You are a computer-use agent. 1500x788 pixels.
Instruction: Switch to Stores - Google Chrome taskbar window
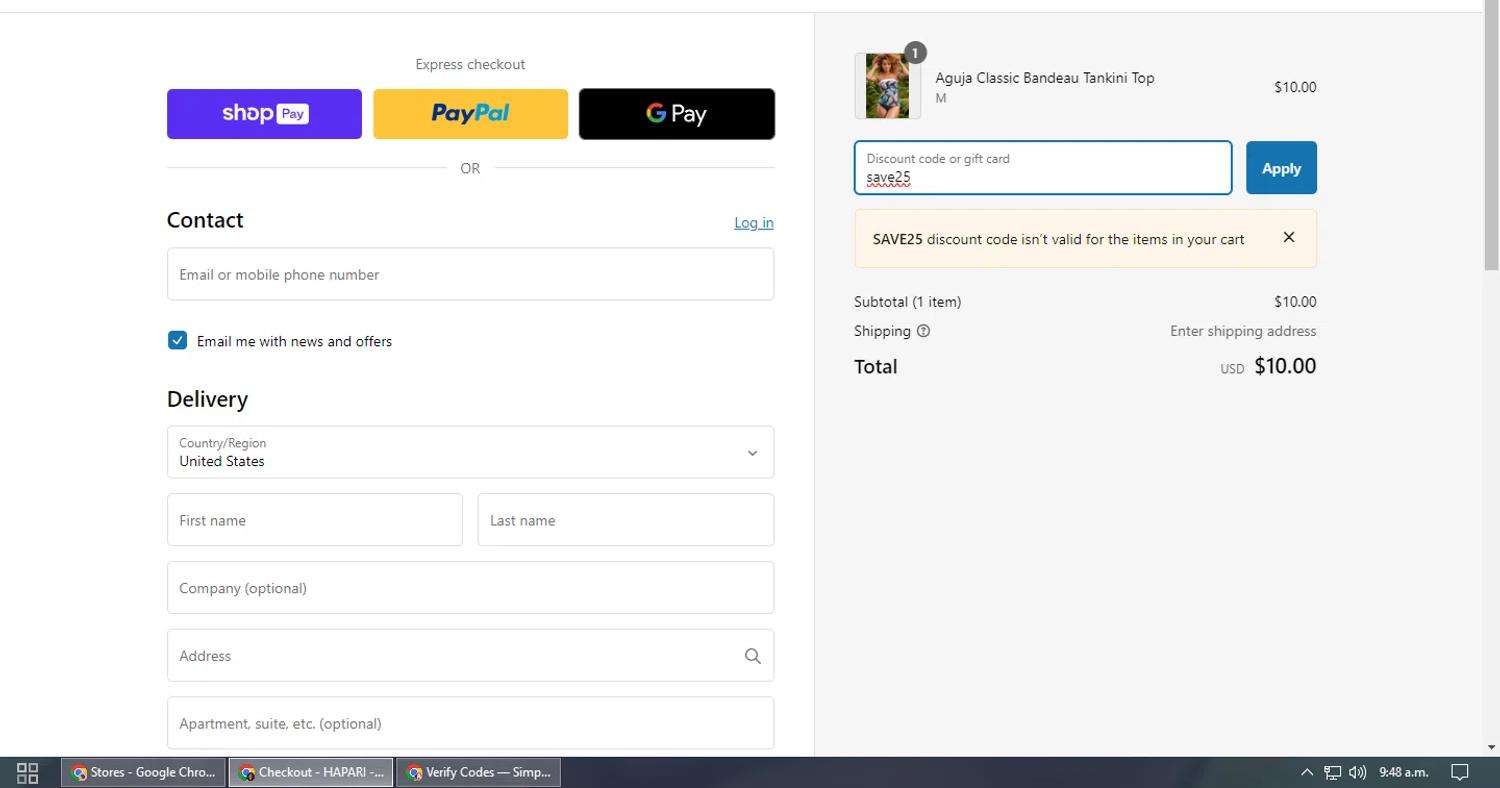pos(144,772)
